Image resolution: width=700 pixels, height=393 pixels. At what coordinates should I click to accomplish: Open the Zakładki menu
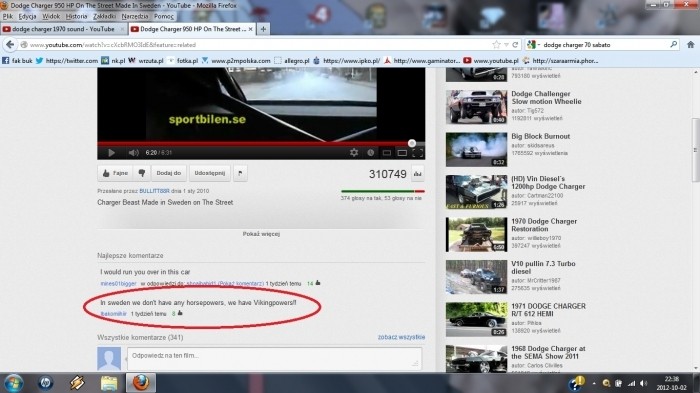[104, 16]
